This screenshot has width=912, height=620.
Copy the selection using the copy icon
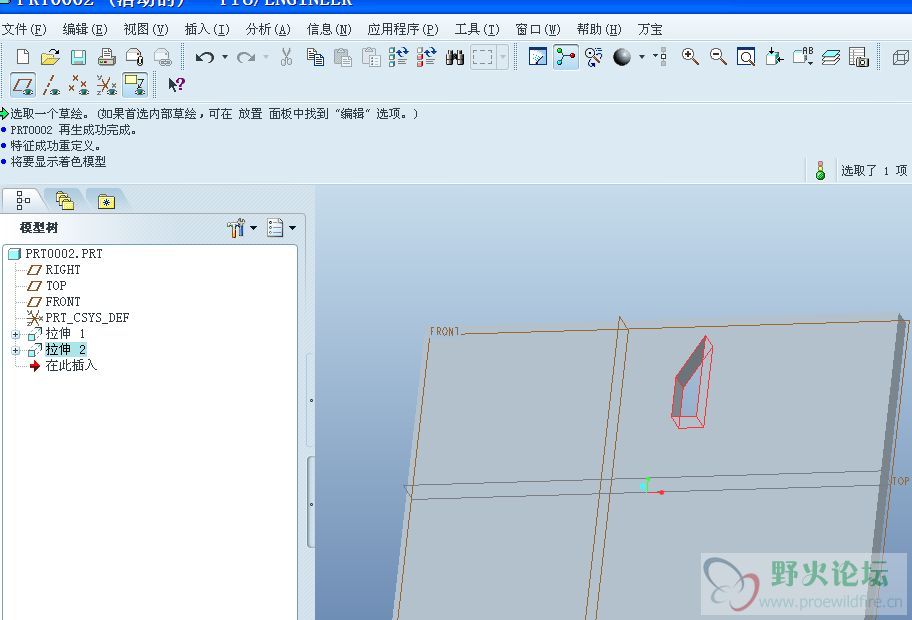pos(315,57)
